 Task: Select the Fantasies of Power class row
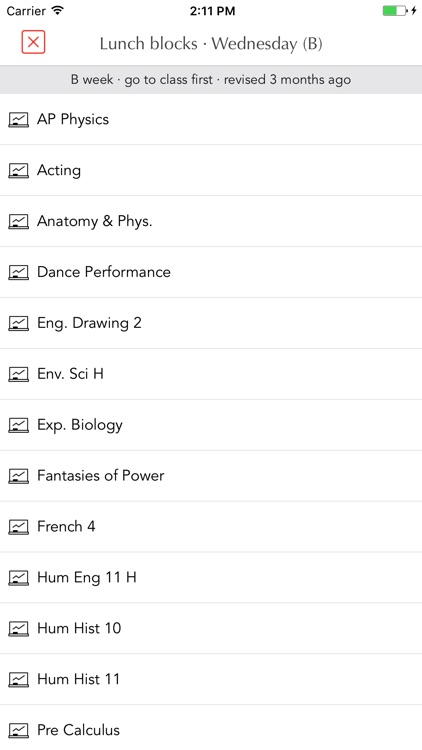click(211, 476)
